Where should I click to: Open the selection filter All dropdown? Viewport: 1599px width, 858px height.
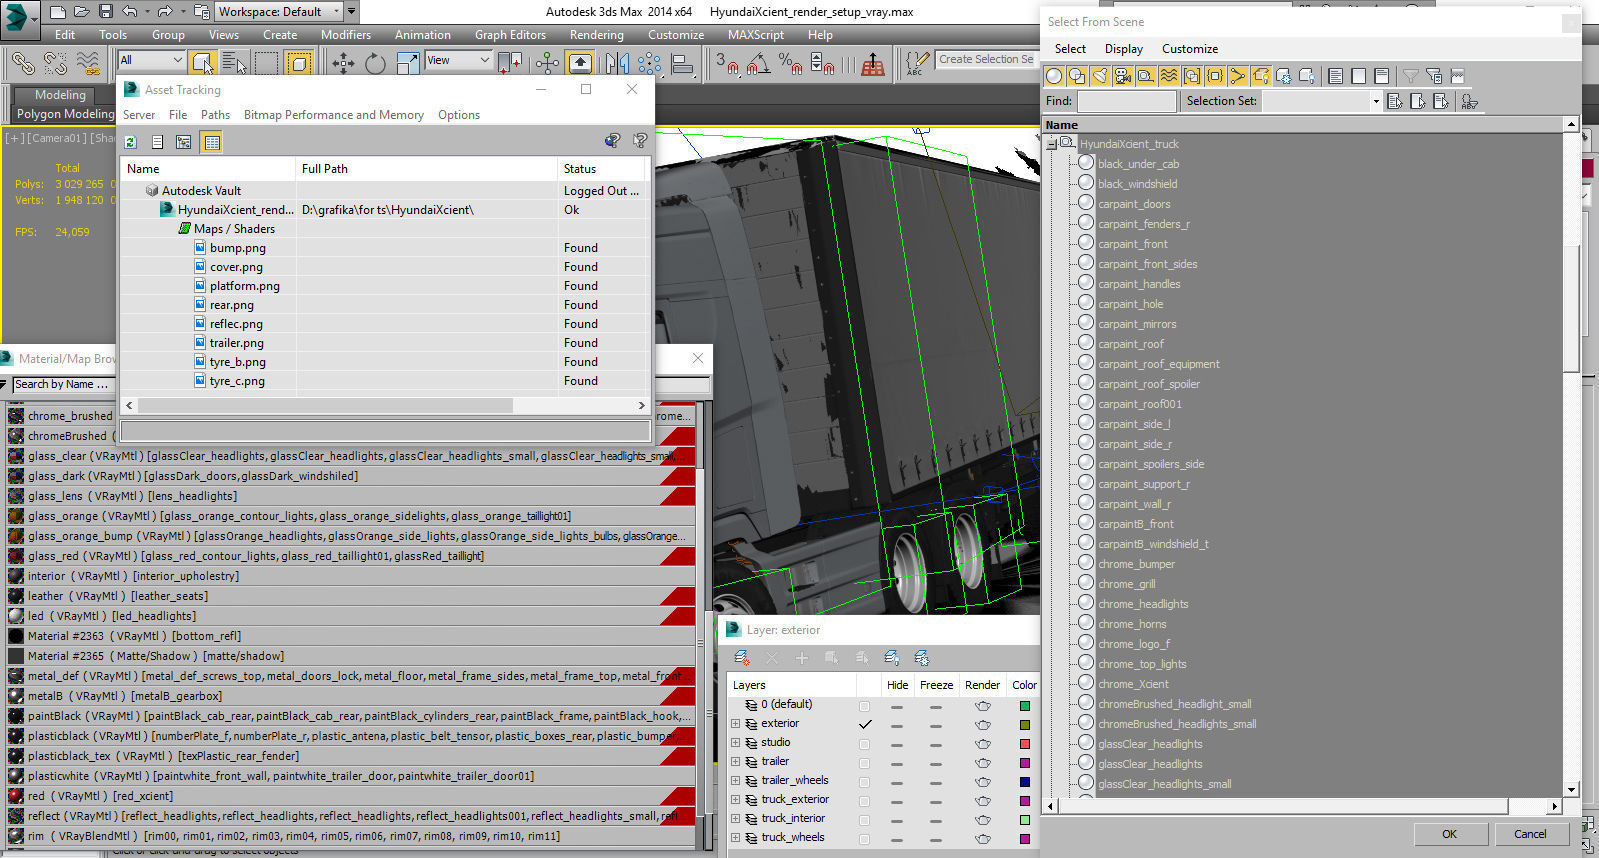pyautogui.click(x=151, y=60)
